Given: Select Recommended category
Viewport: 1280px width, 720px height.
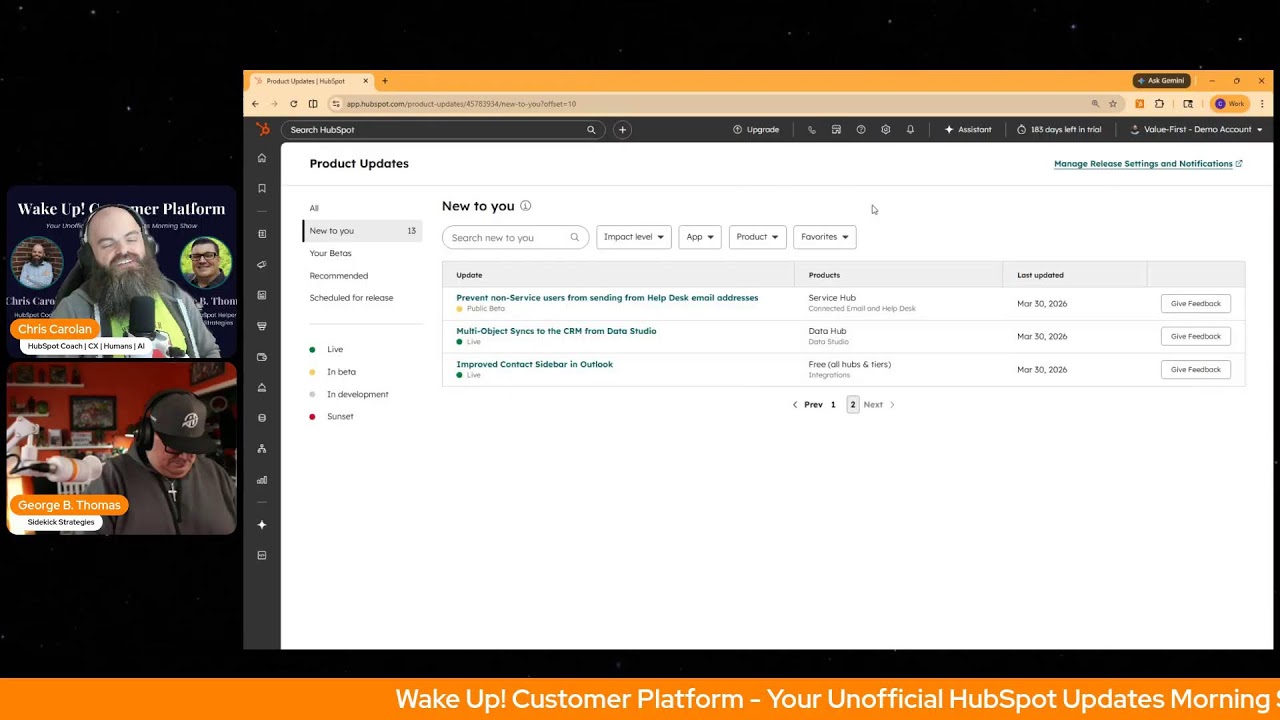Looking at the screenshot, I should pyautogui.click(x=339, y=276).
